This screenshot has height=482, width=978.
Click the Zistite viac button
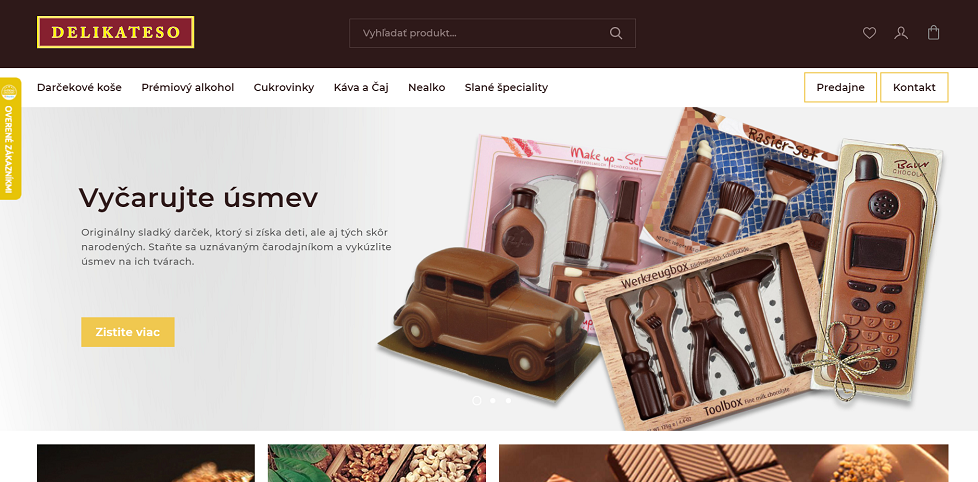pos(128,332)
